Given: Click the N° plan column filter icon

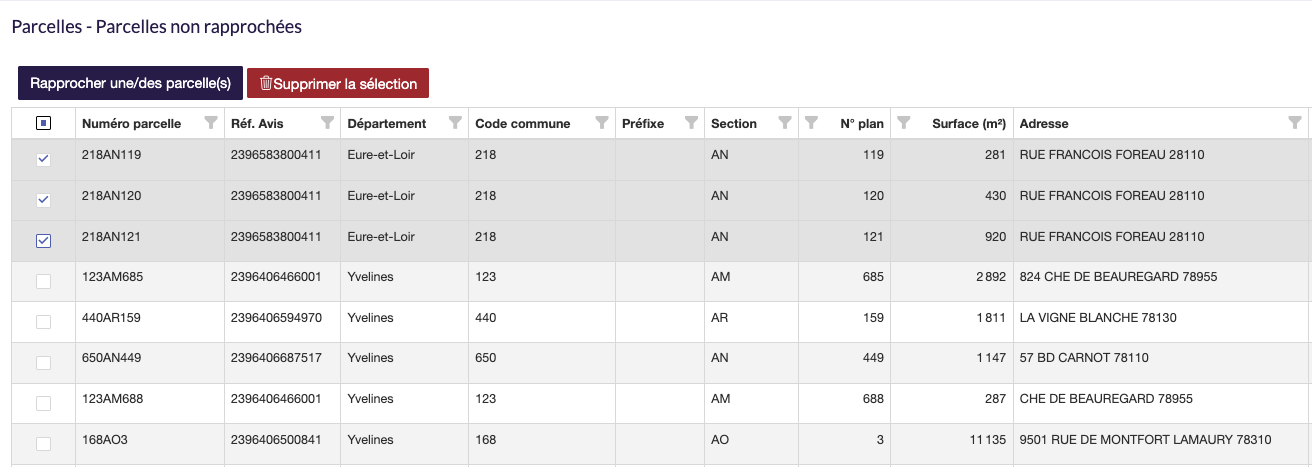Looking at the screenshot, I should pos(812,123).
